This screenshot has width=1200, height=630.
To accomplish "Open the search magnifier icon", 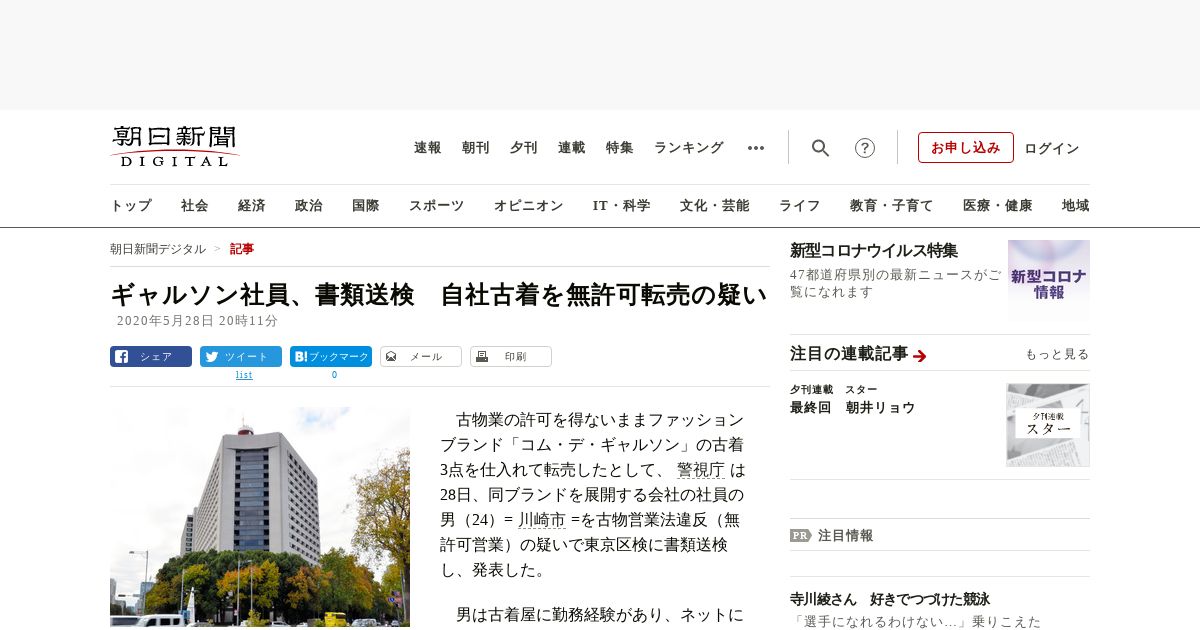I will [820, 148].
